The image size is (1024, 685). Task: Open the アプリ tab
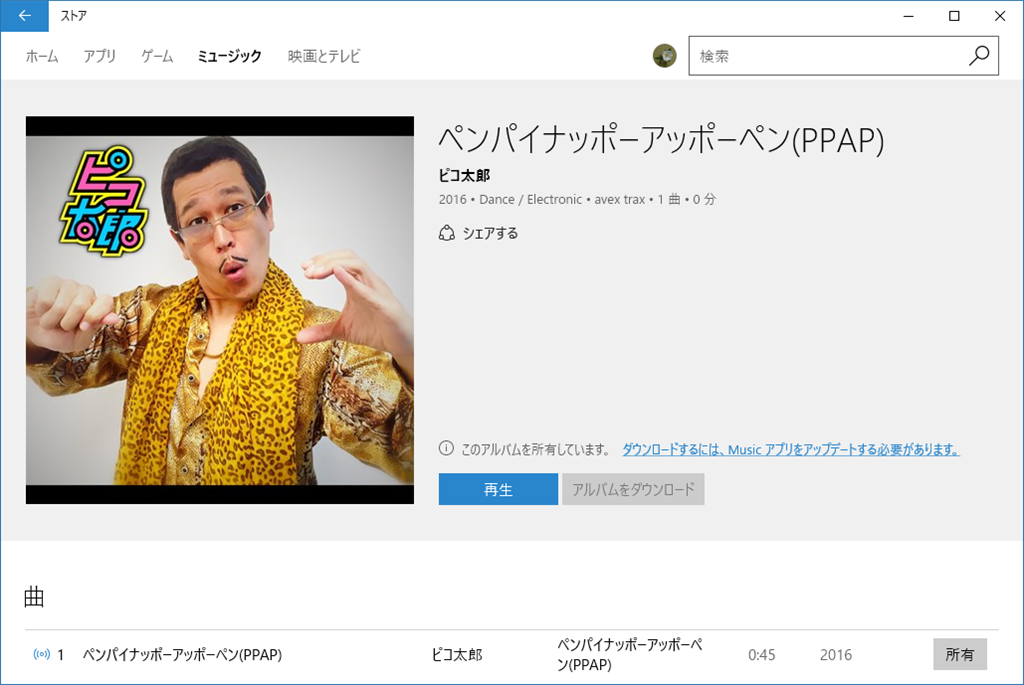coord(100,56)
